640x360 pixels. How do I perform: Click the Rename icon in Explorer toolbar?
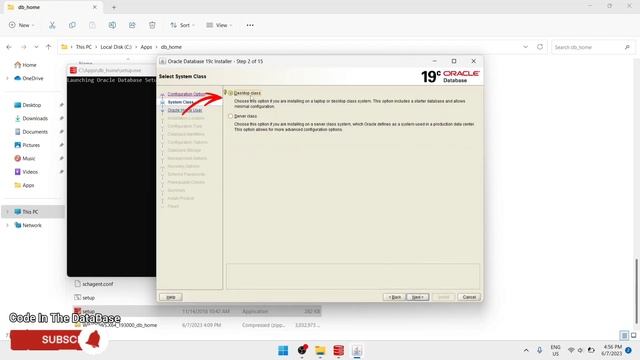point(112,25)
